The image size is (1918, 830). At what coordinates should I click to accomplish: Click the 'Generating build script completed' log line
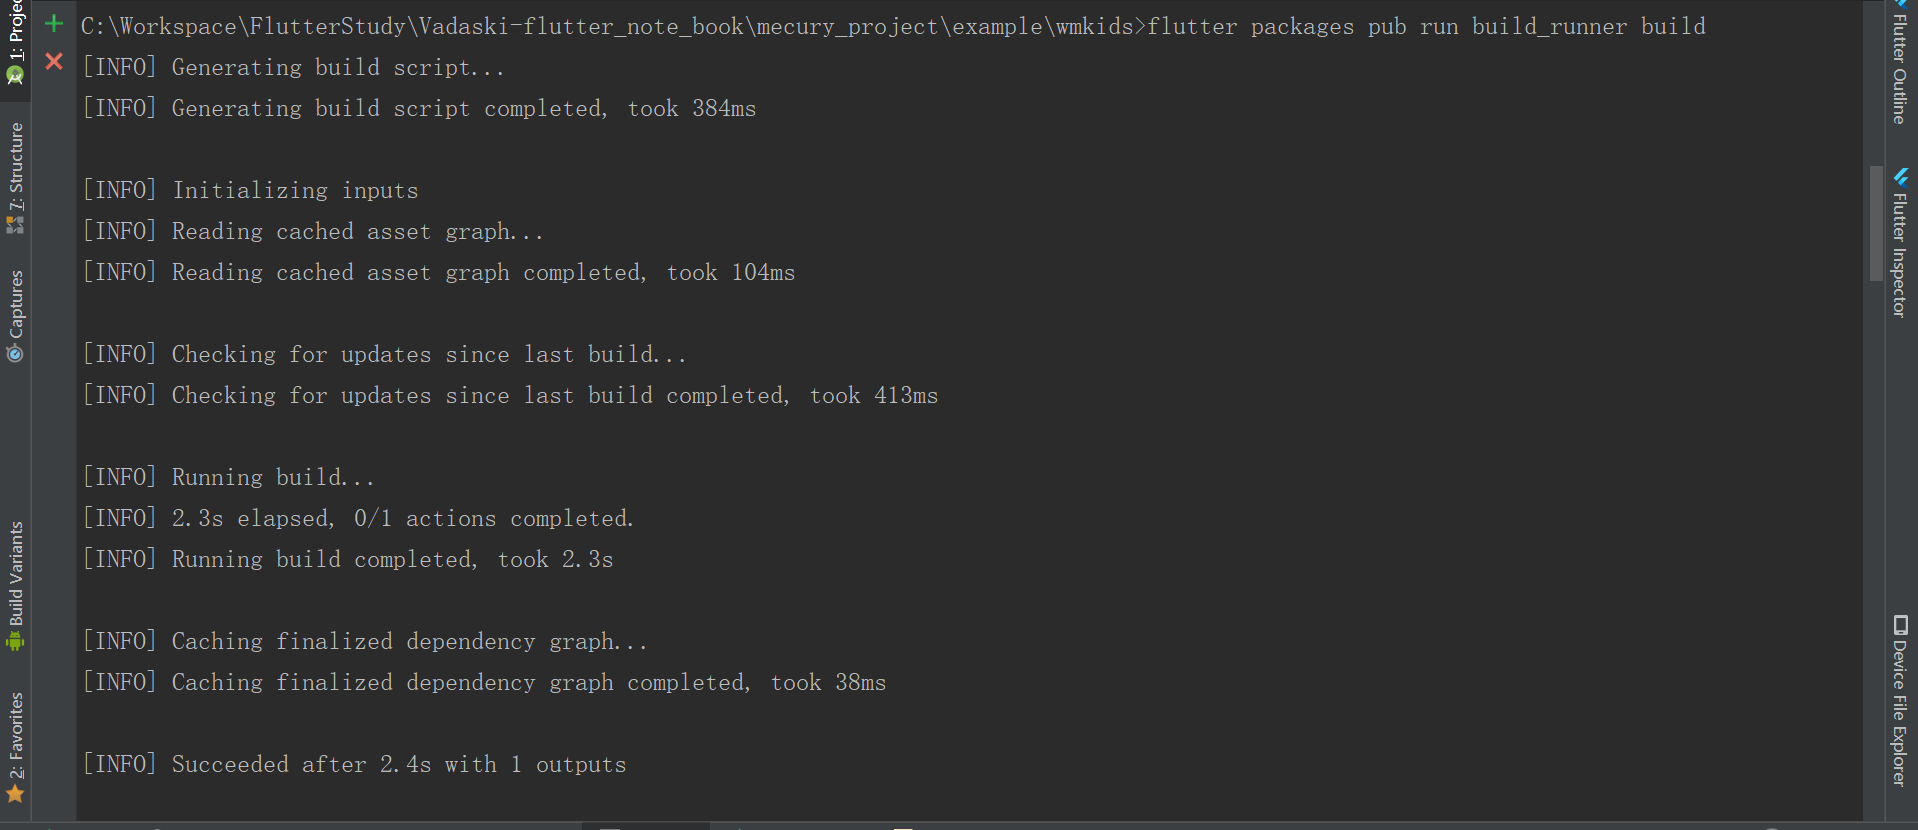pyautogui.click(x=419, y=108)
